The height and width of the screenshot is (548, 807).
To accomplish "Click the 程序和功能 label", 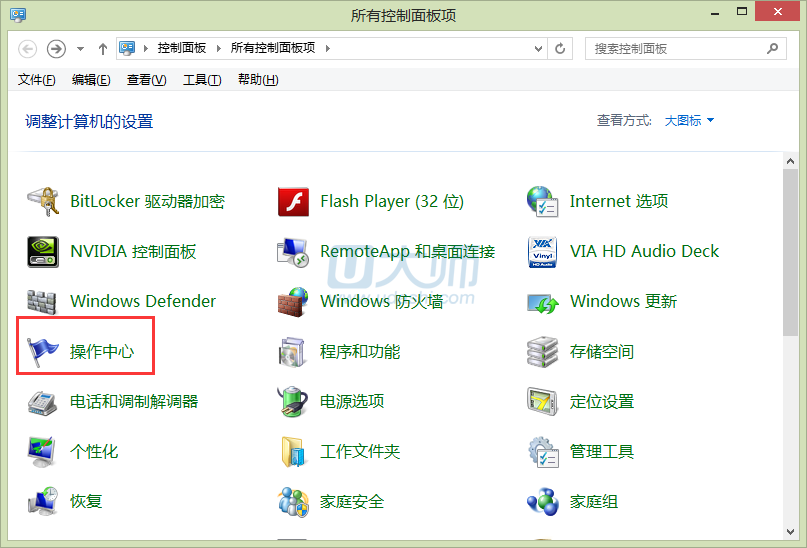I will click(x=360, y=351).
